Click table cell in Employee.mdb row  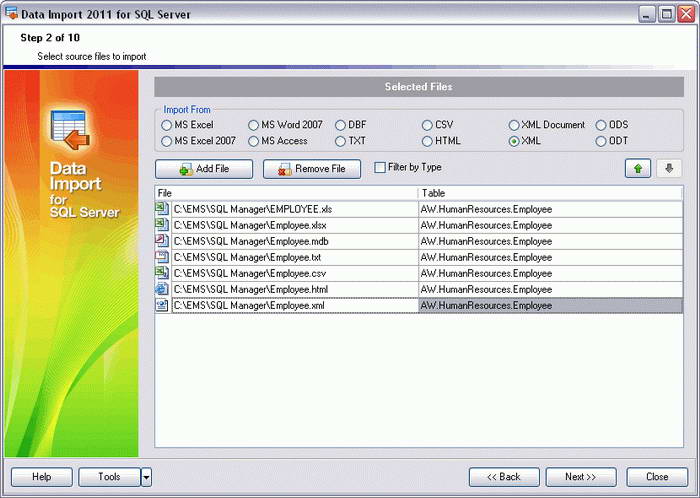(550, 241)
